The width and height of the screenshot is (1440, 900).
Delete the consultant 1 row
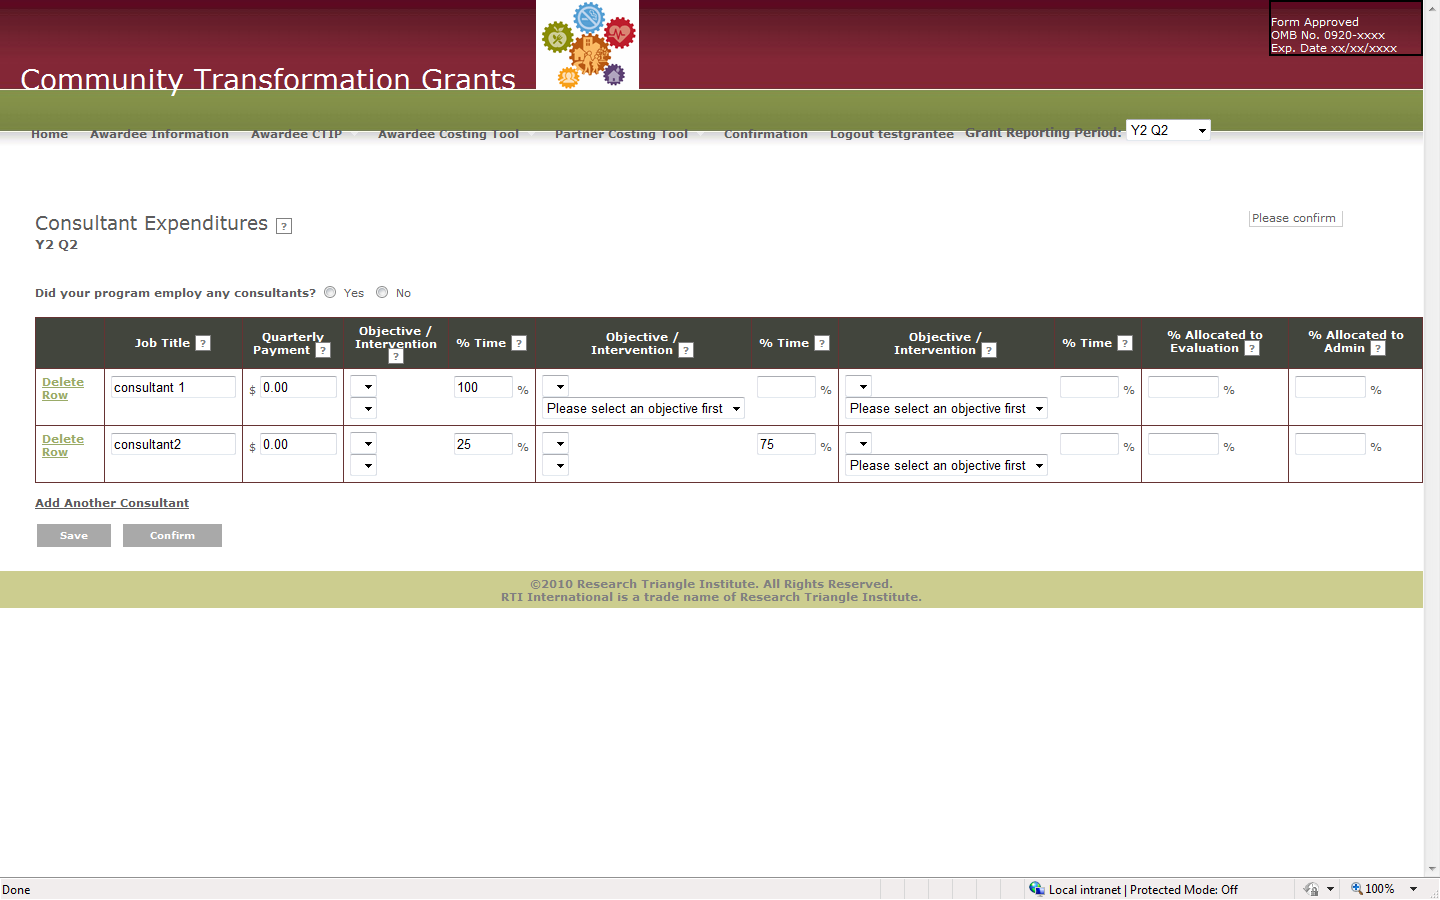[x=63, y=389]
